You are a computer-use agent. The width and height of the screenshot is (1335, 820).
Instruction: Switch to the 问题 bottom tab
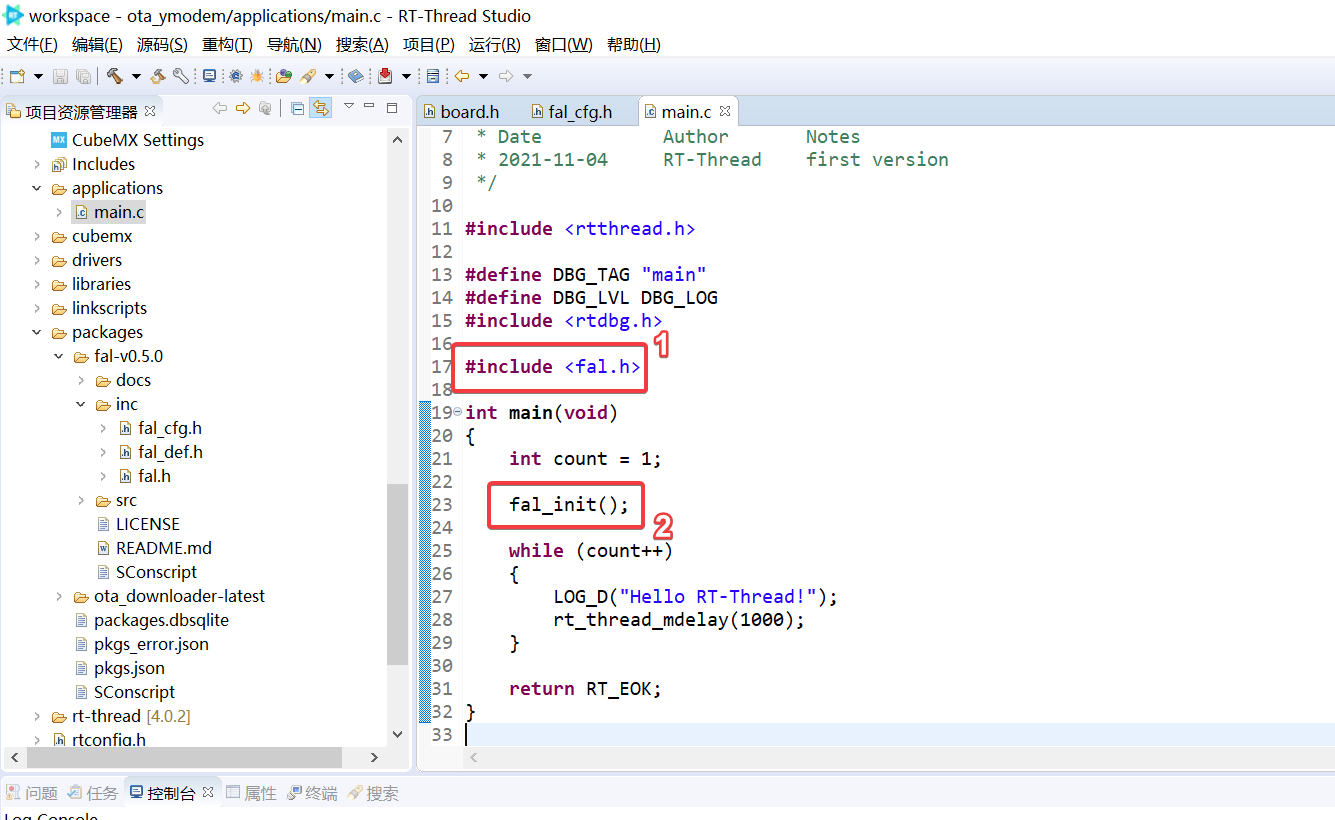coord(32,793)
